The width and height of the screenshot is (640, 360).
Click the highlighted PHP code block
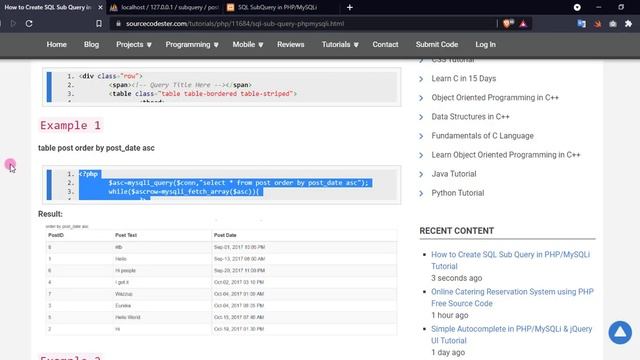coord(222,184)
